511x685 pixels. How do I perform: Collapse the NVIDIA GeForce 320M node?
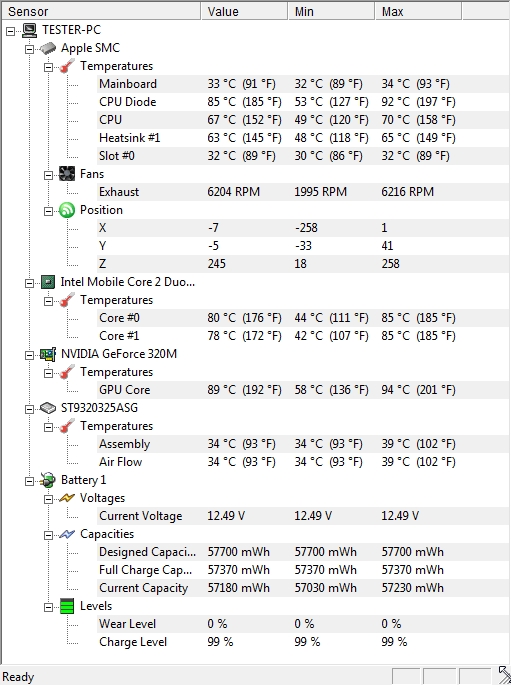tap(30, 355)
